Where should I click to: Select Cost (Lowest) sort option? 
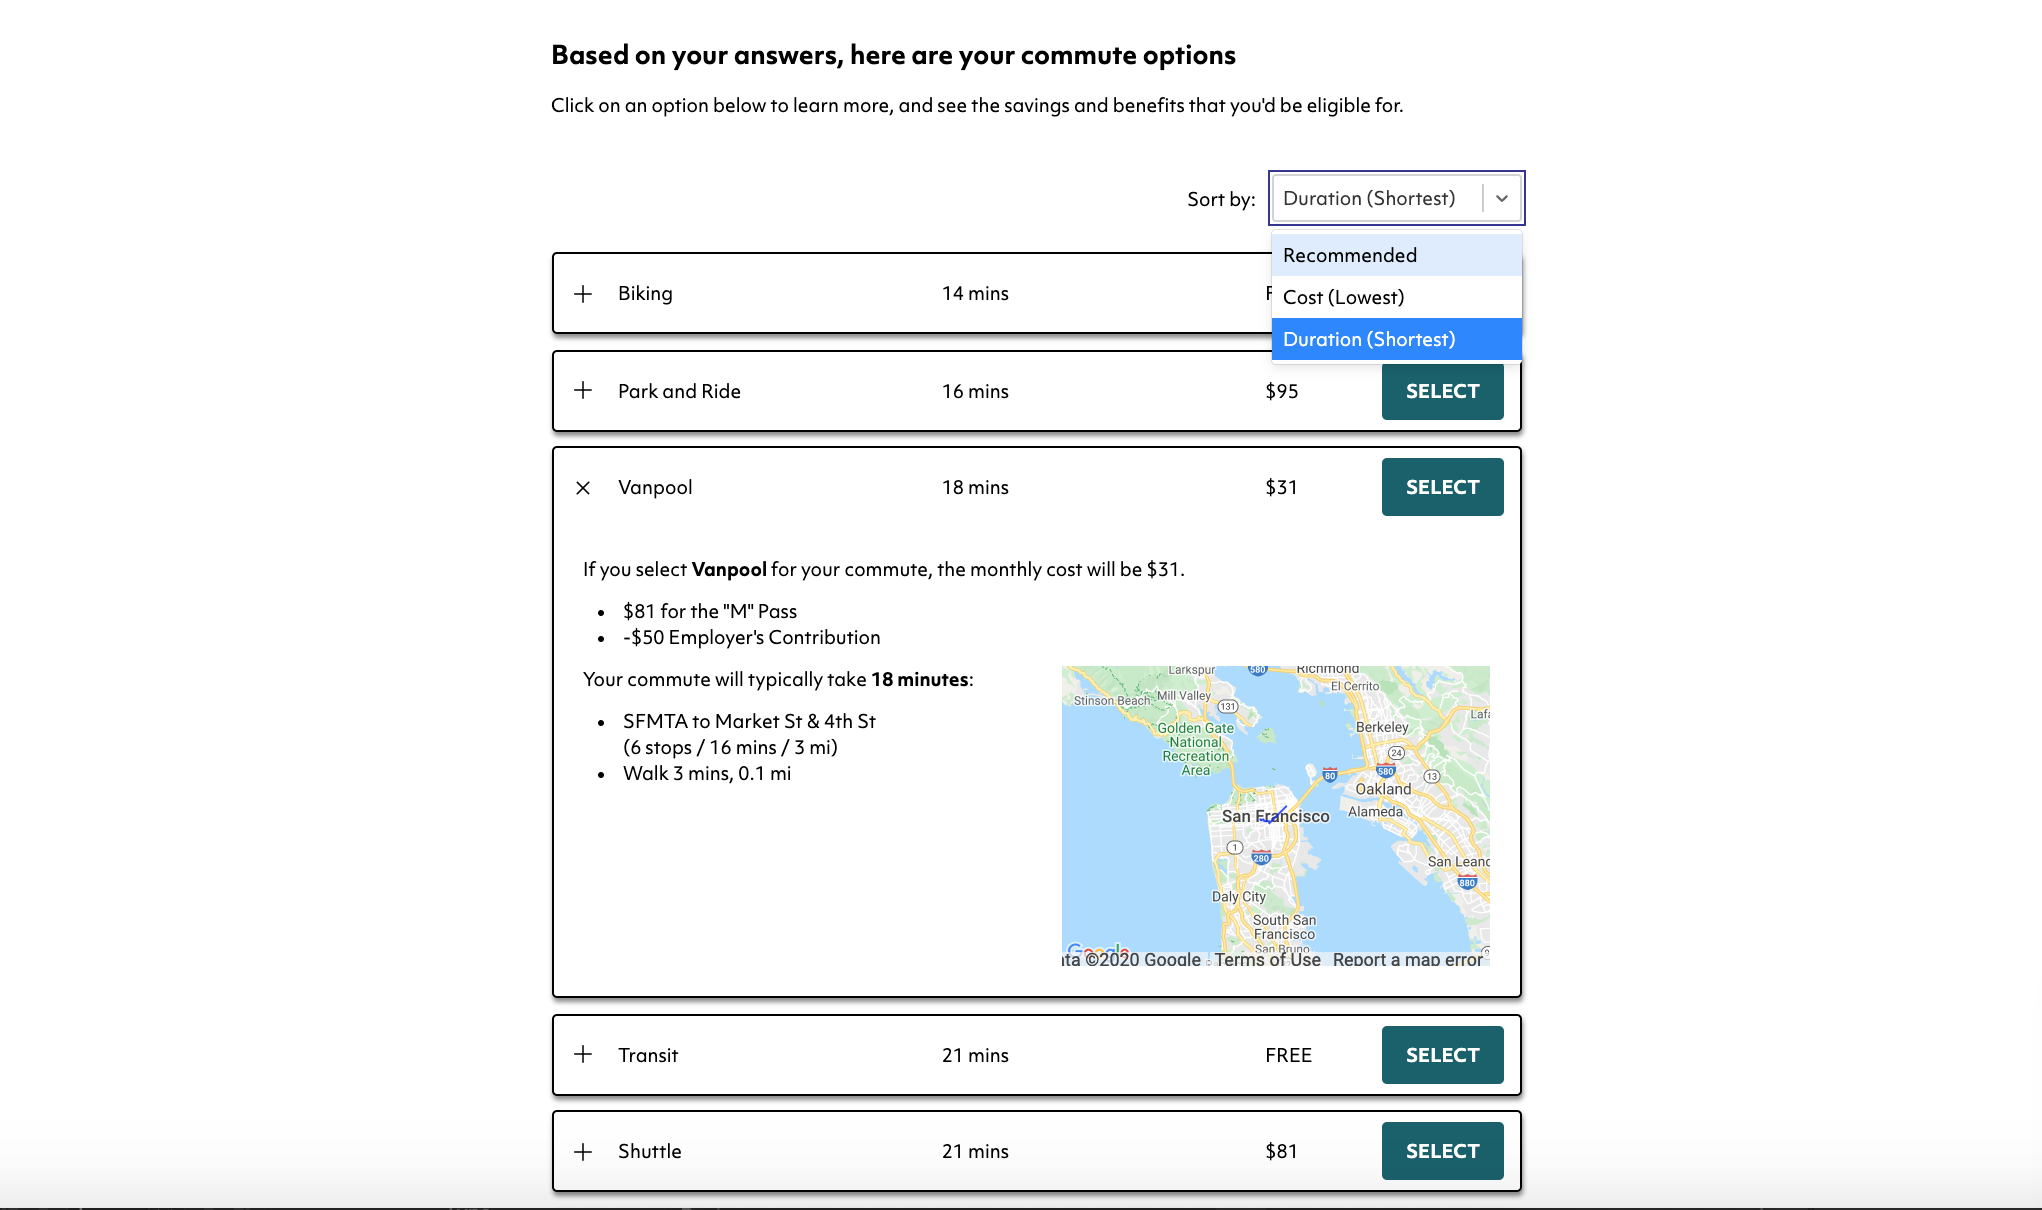click(1394, 297)
